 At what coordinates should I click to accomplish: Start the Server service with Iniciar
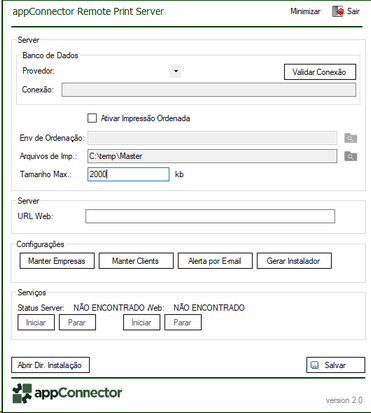click(36, 322)
